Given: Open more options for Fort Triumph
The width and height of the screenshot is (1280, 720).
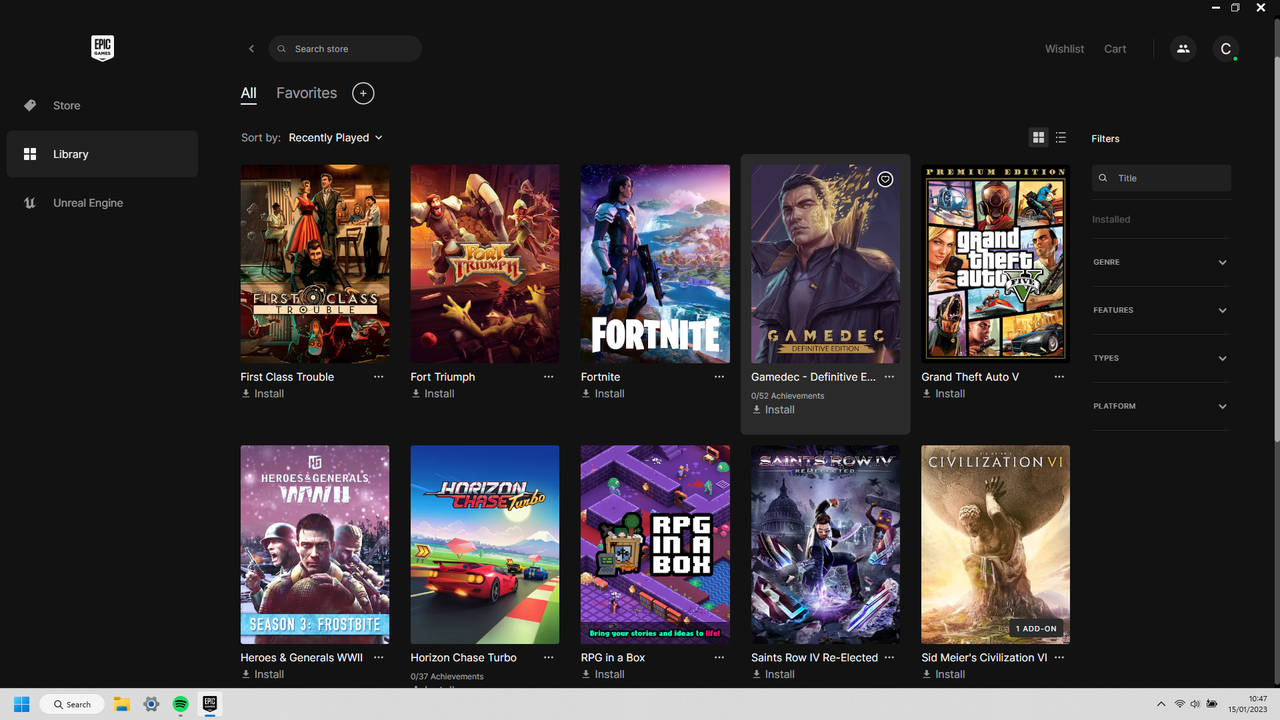Looking at the screenshot, I should [549, 377].
